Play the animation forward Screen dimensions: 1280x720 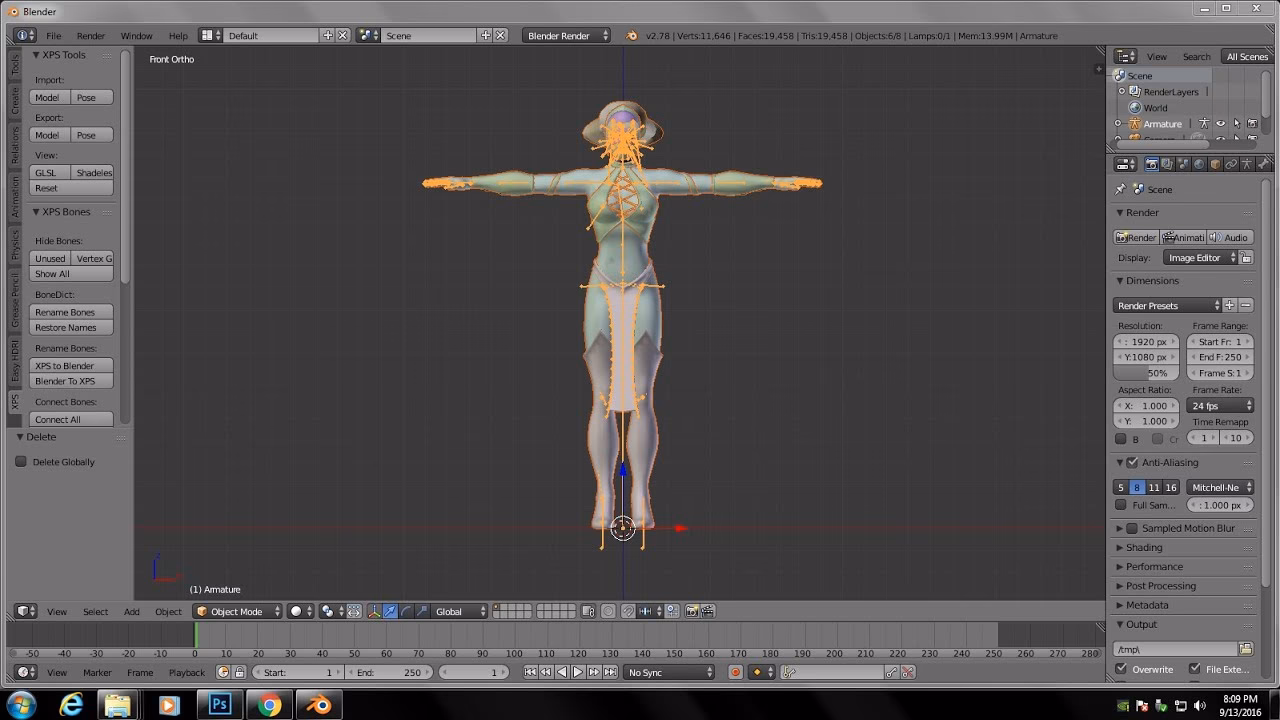click(578, 672)
